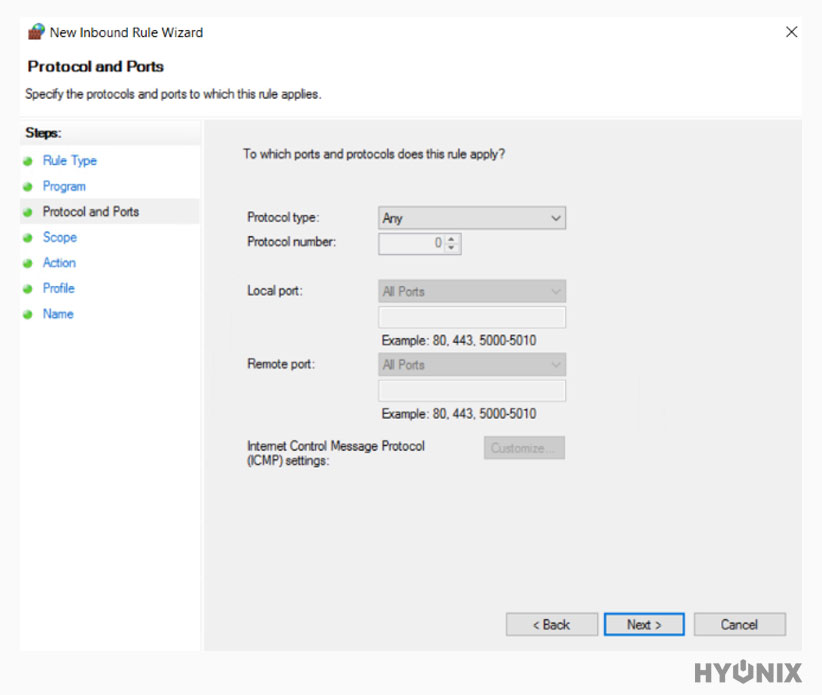Click the Next button
Image resolution: width=822 pixels, height=695 pixels.
[x=643, y=623]
